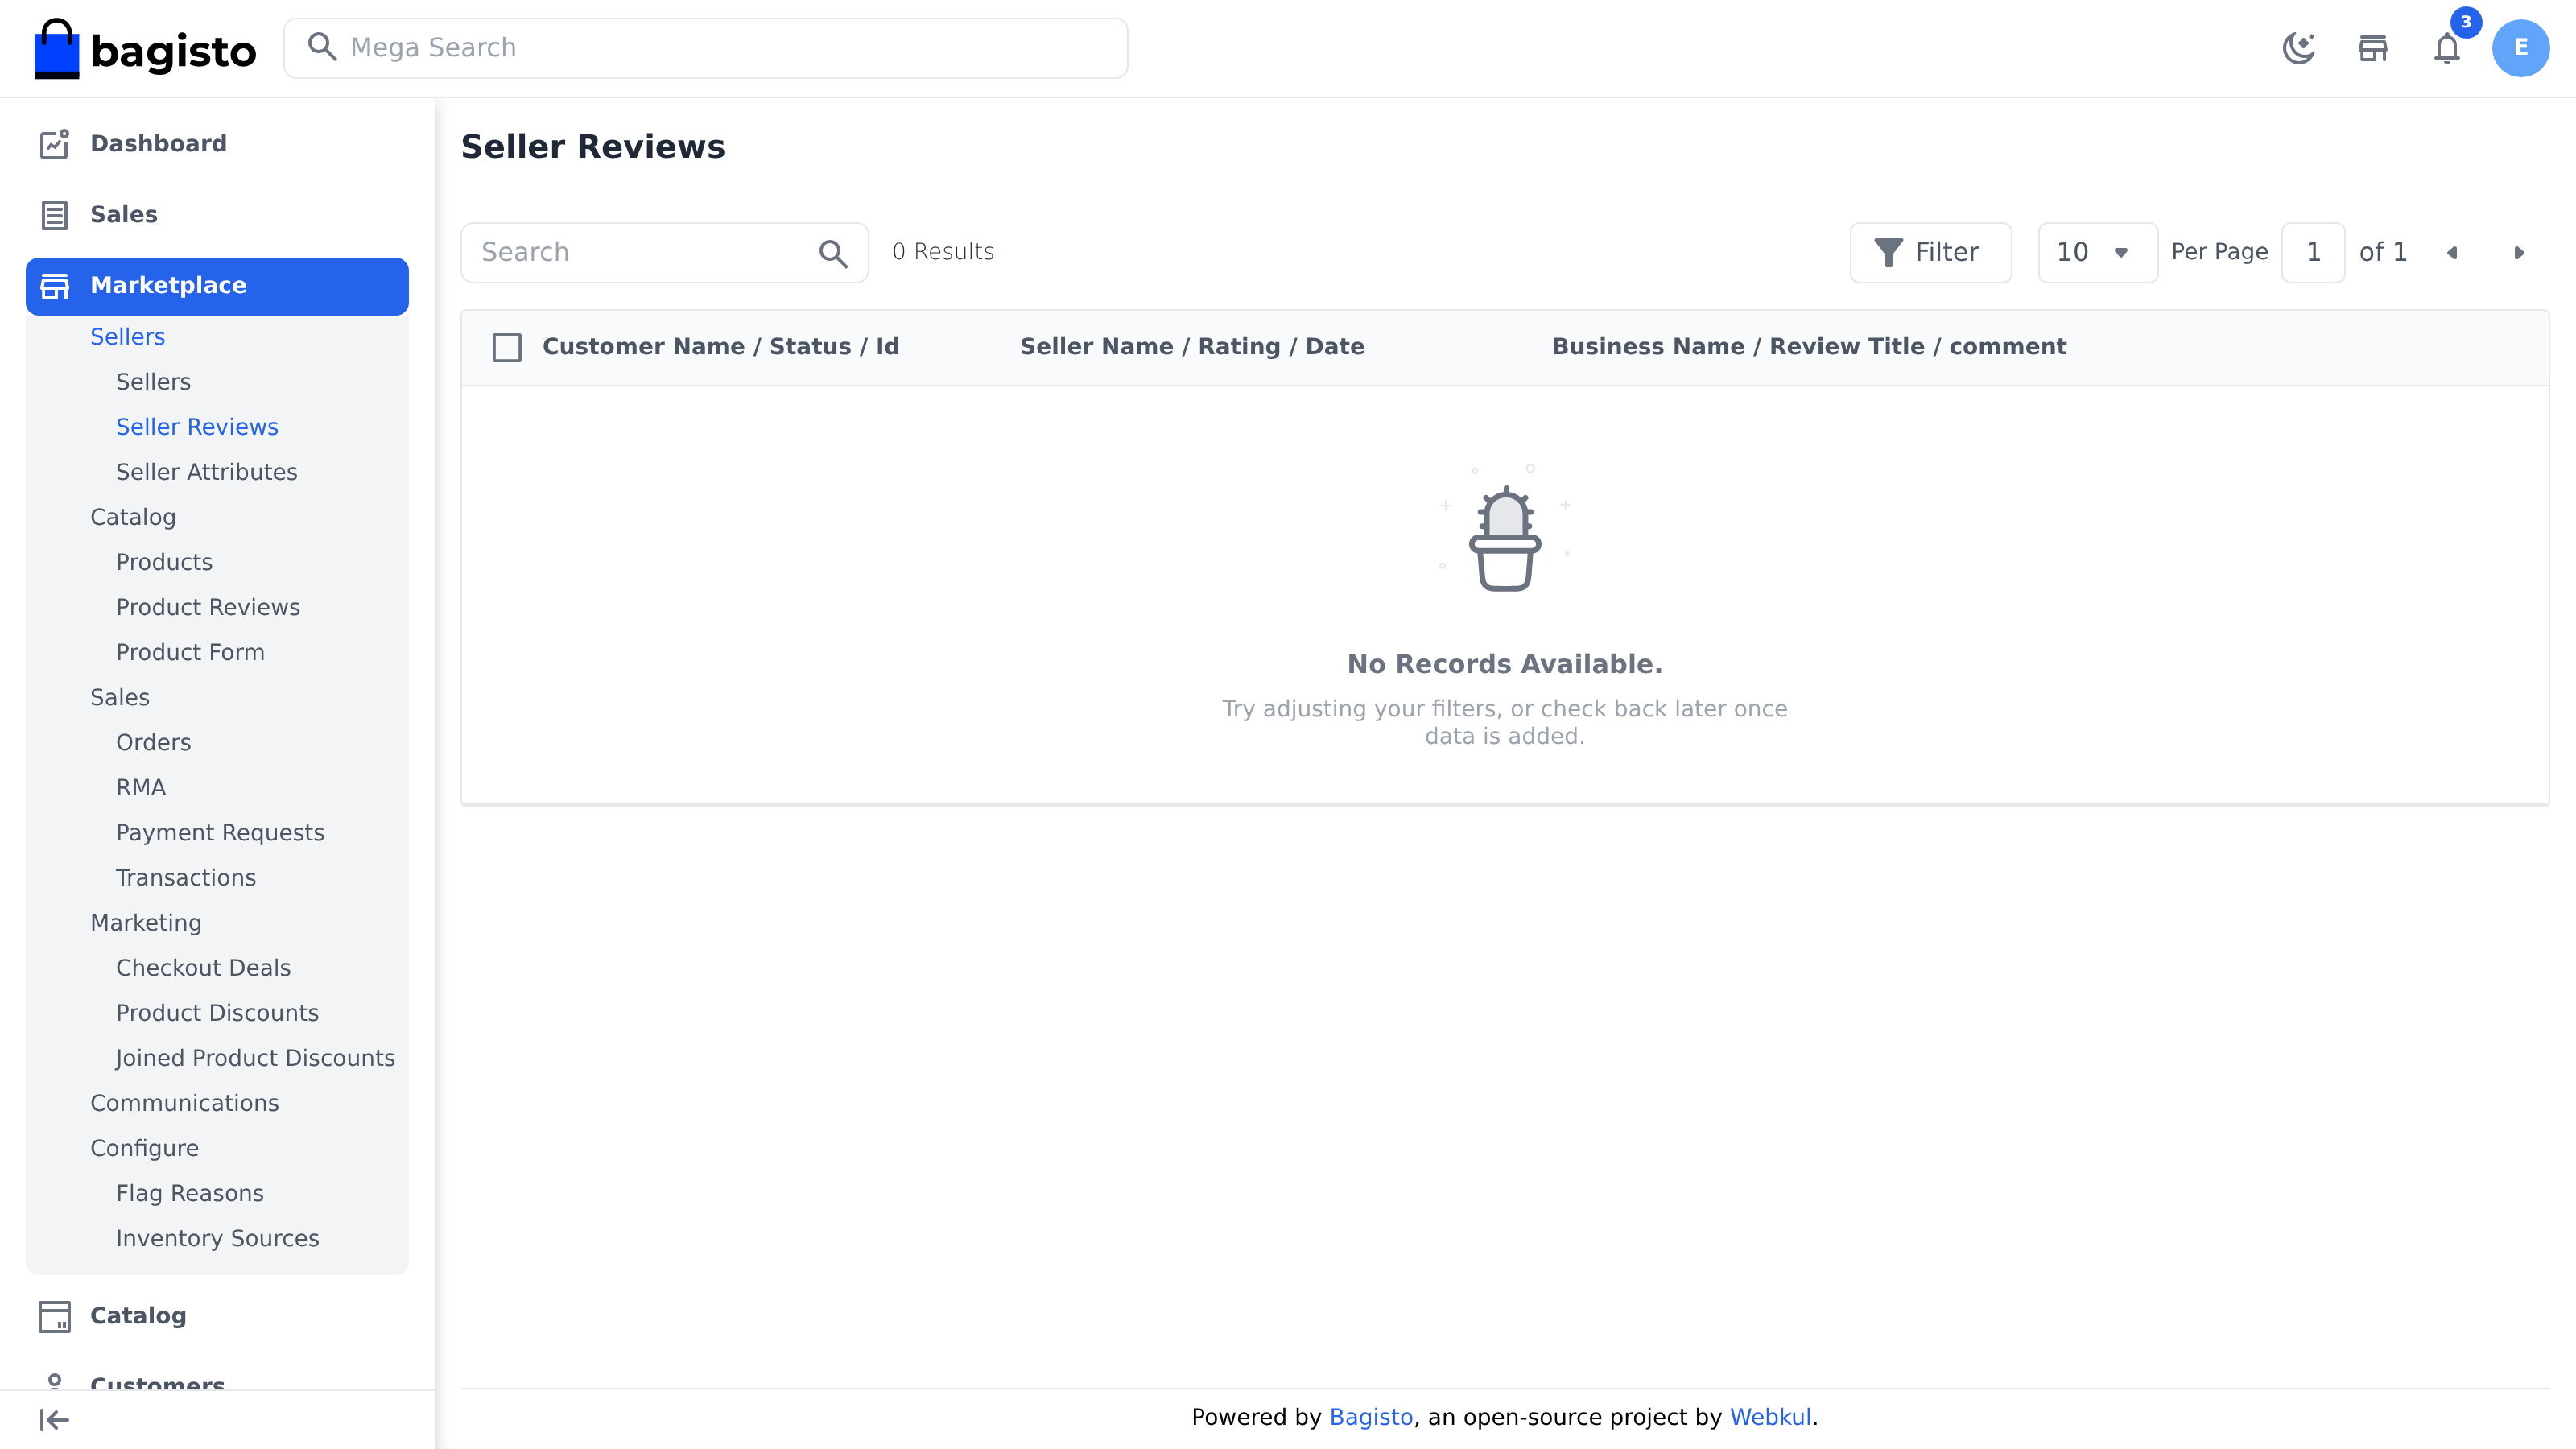The image size is (2576, 1449).
Task: Open the user avatar E menu
Action: click(2520, 48)
